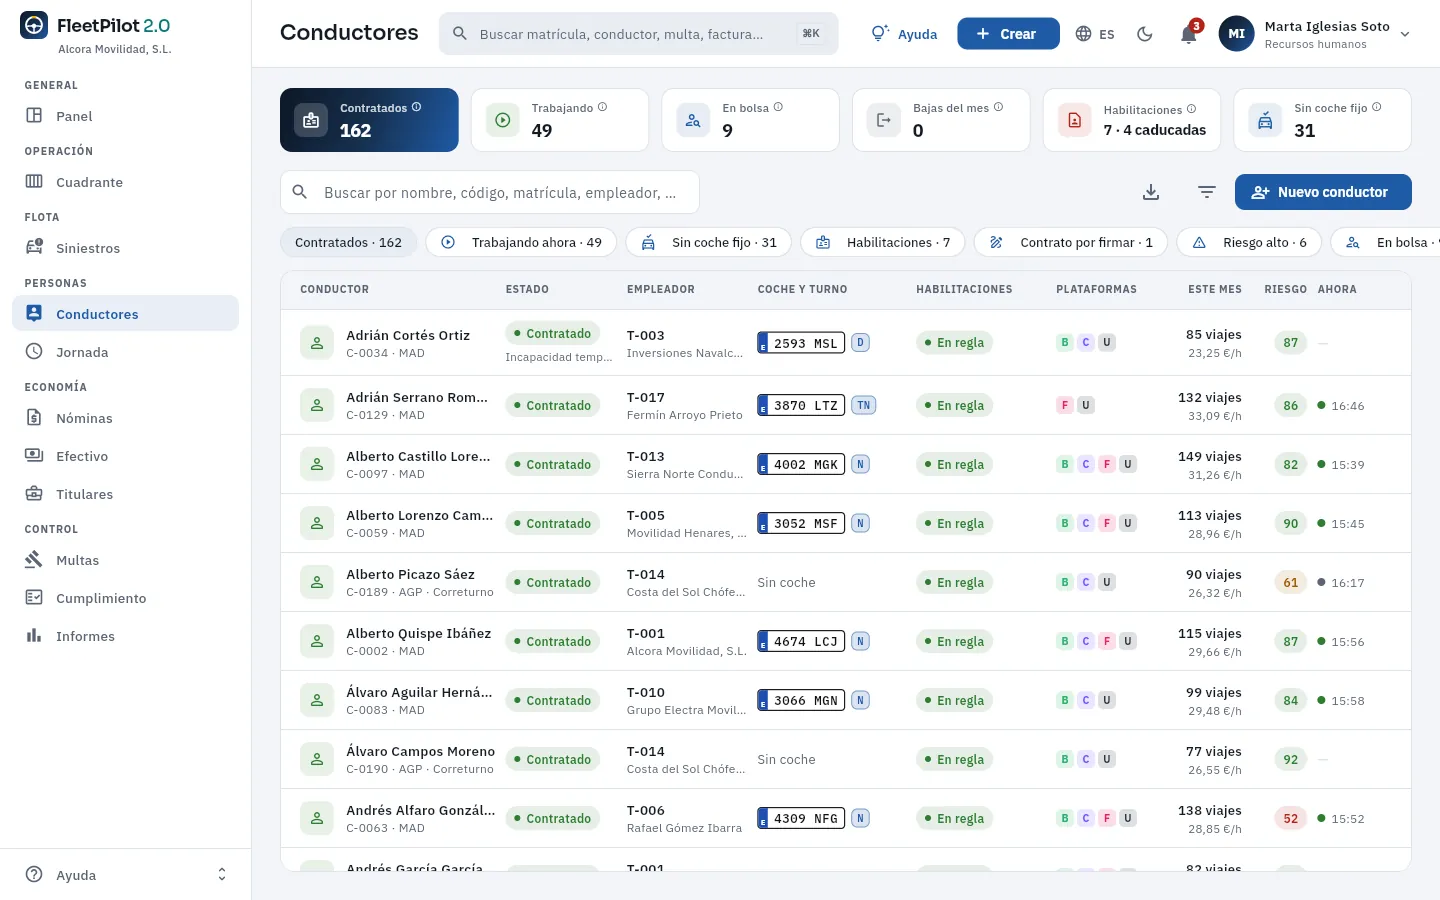
Task: Expand Marta Iglesias Soto user menu
Action: click(1314, 34)
